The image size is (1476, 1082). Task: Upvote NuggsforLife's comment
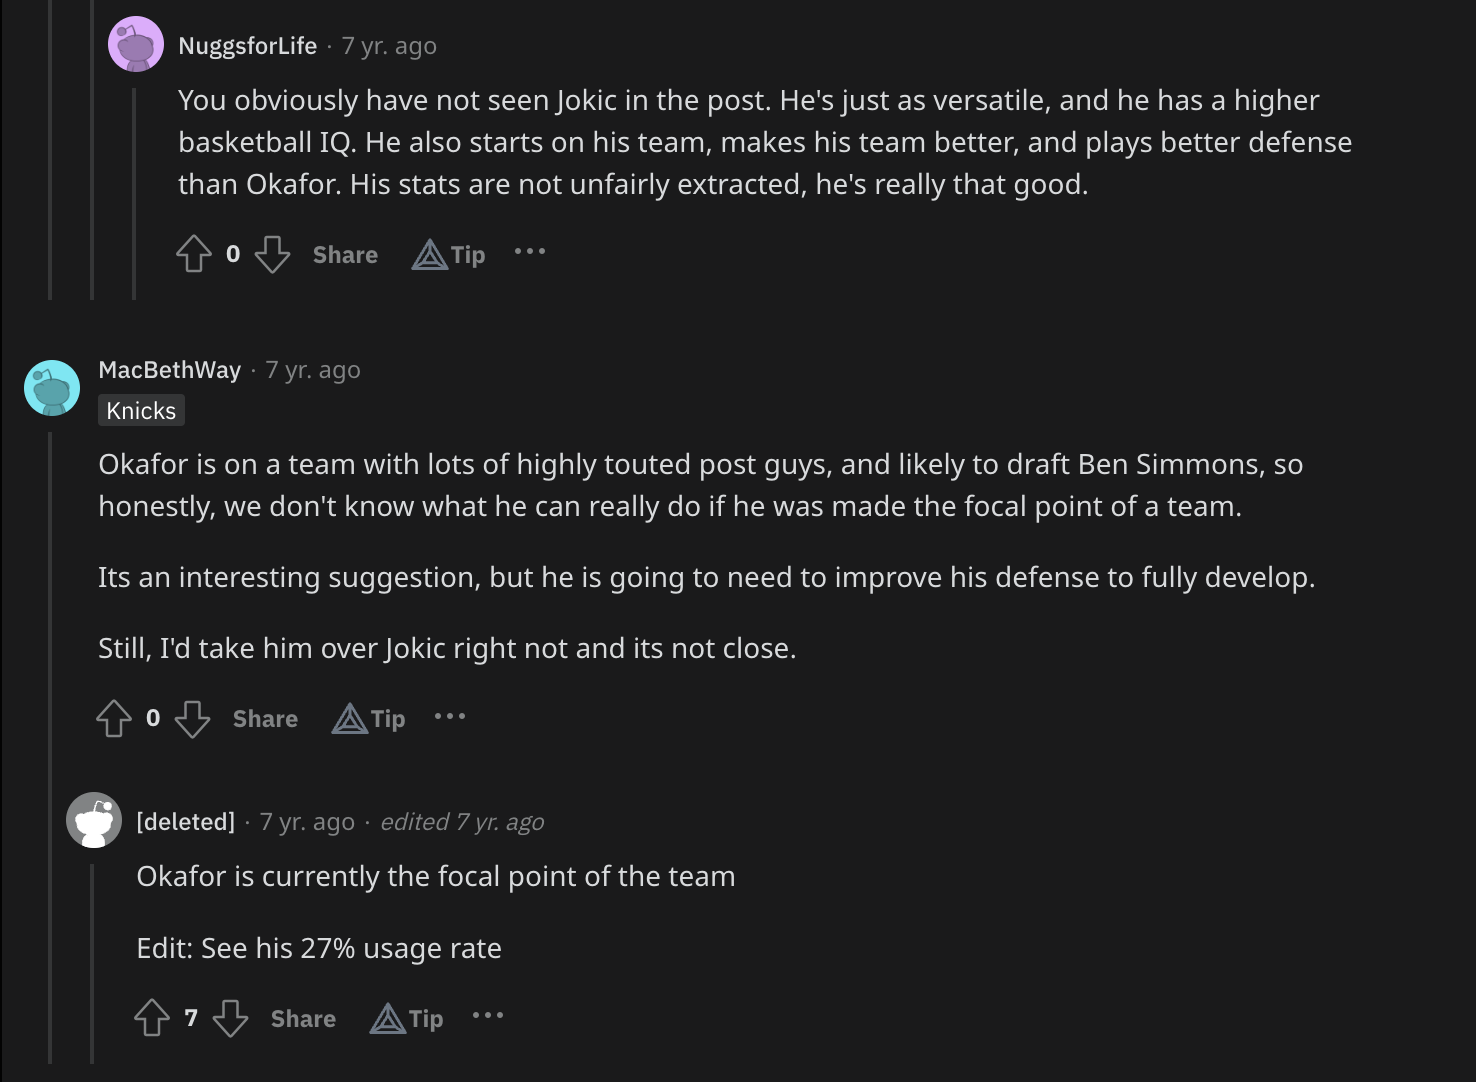194,254
